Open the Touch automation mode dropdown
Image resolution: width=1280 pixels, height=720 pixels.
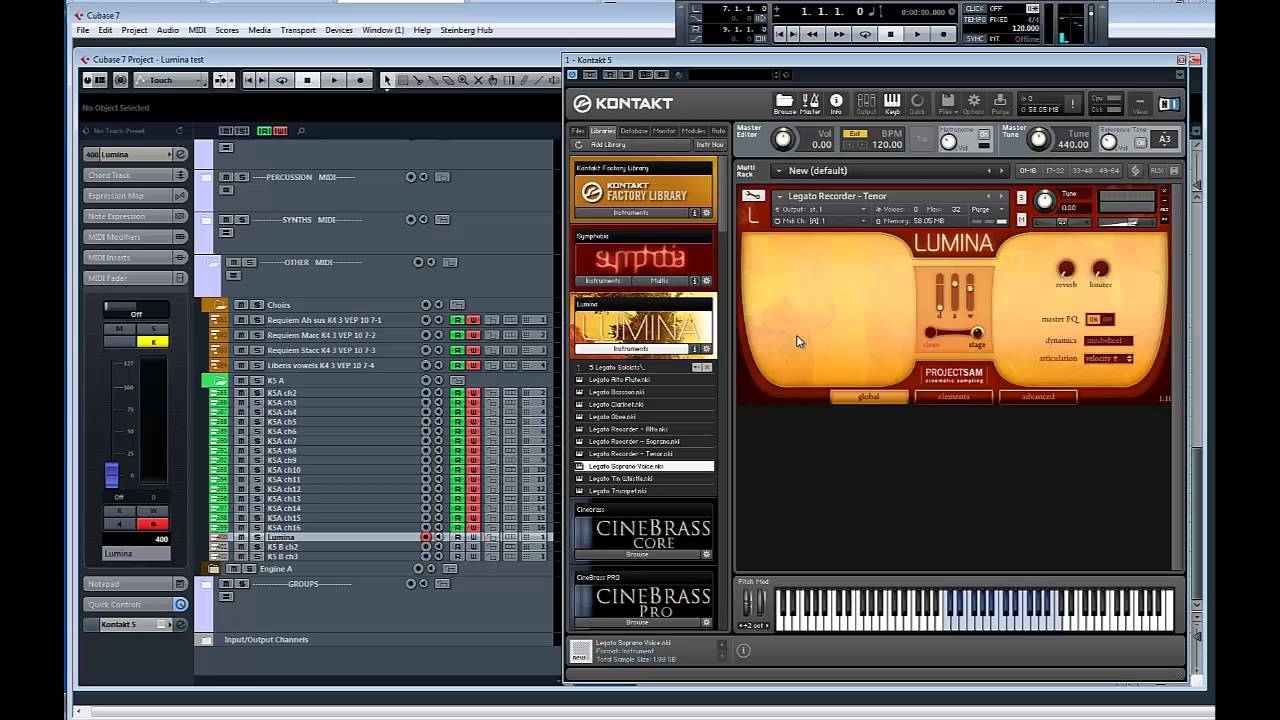point(171,80)
